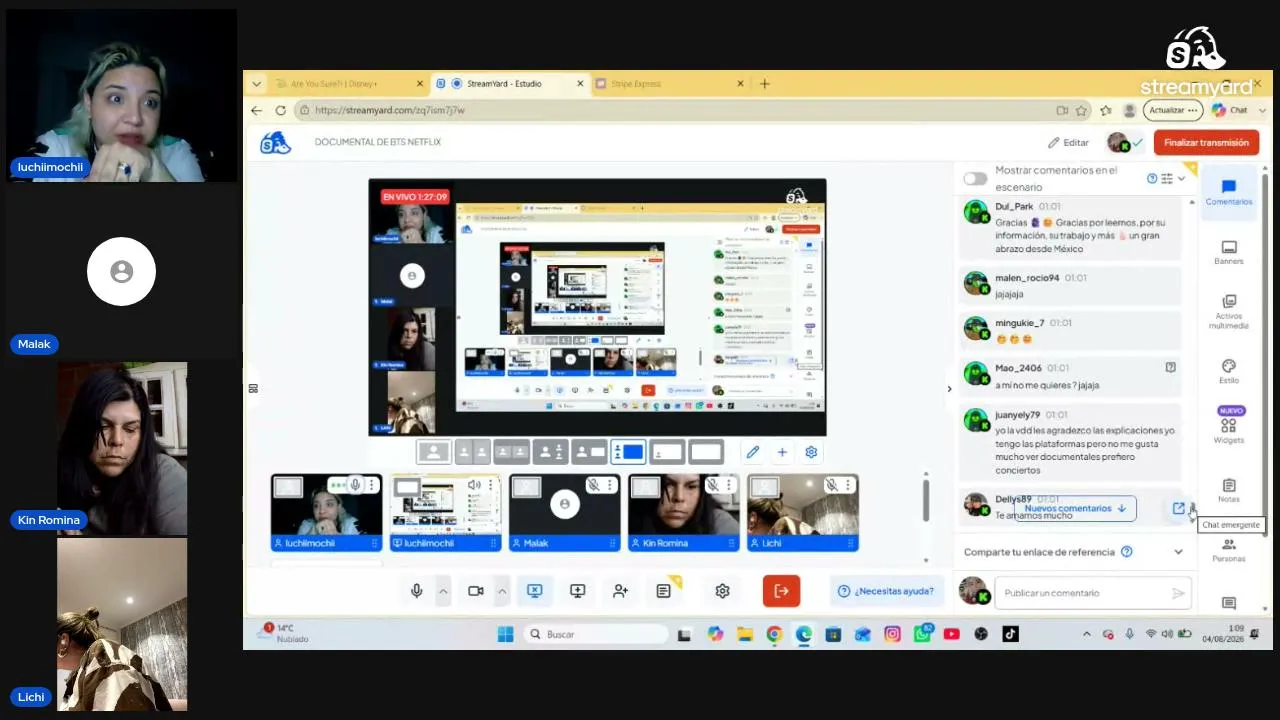Screen dimensions: 1280x720
Task: Click ¿Necesitas ayuda? button
Action: [x=886, y=591]
